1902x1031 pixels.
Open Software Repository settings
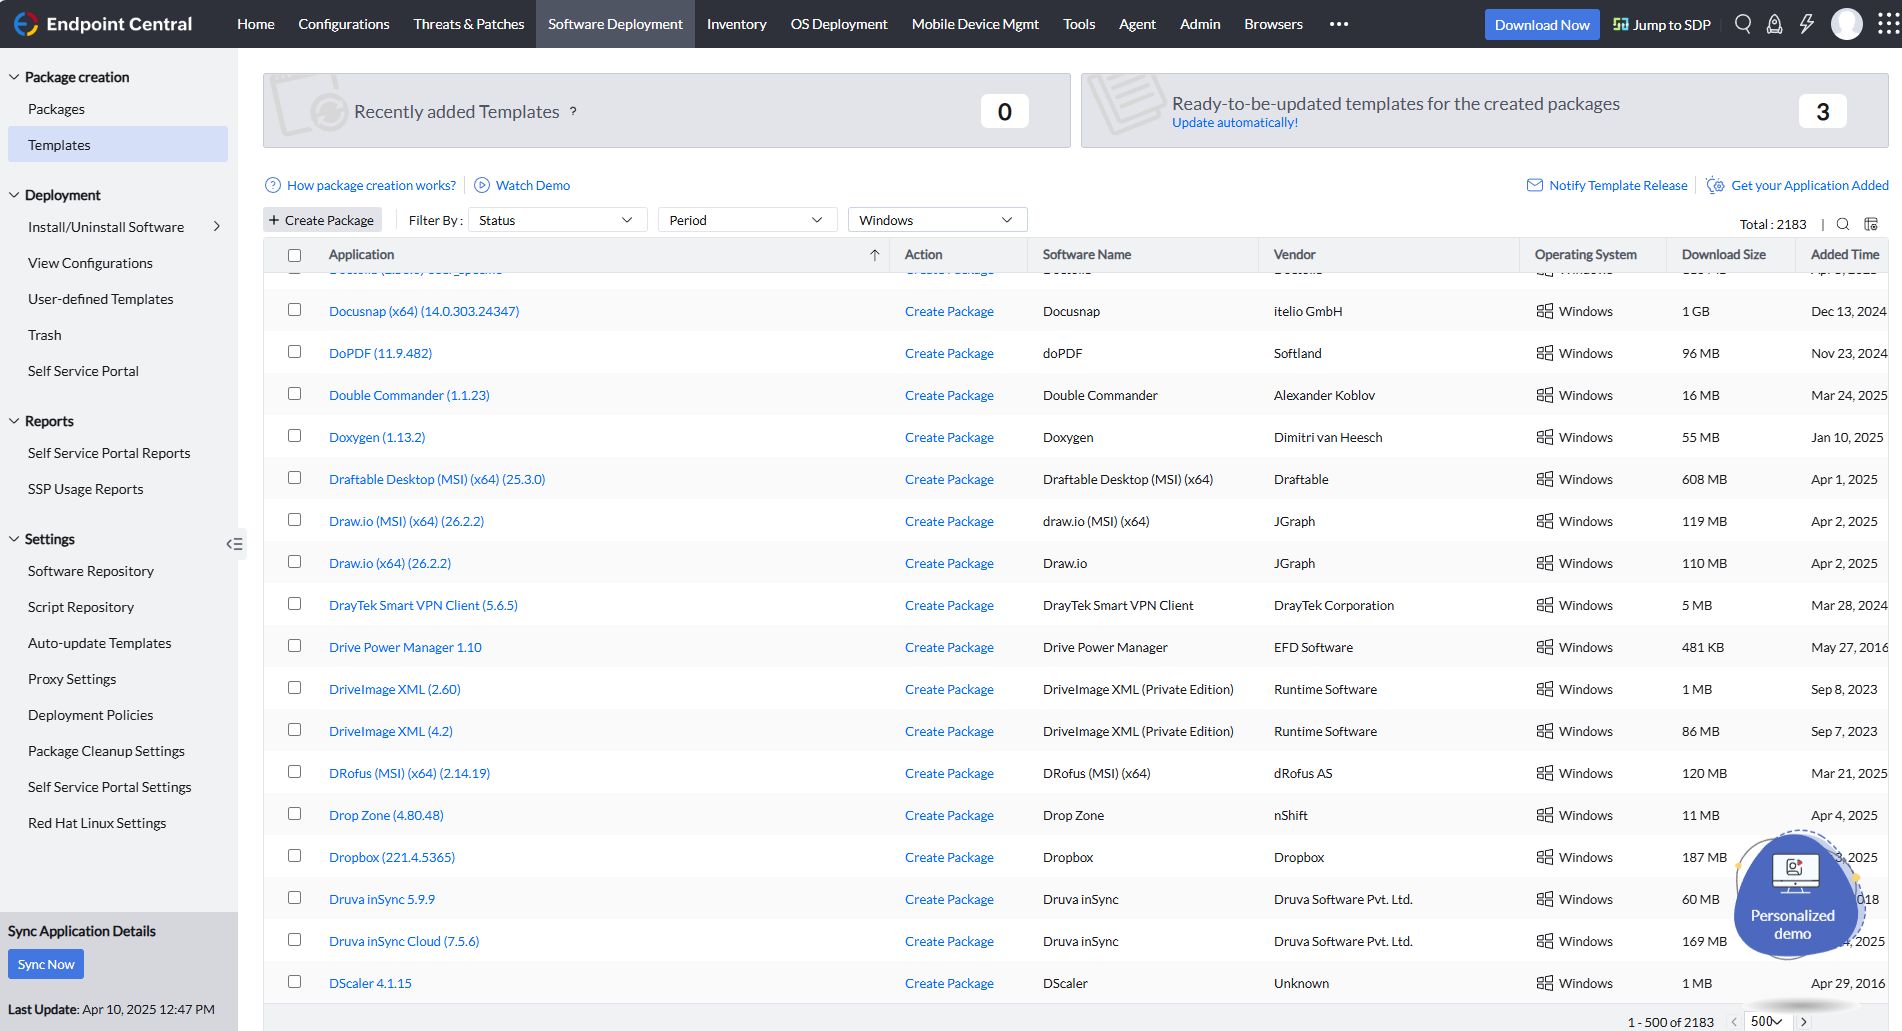click(91, 571)
